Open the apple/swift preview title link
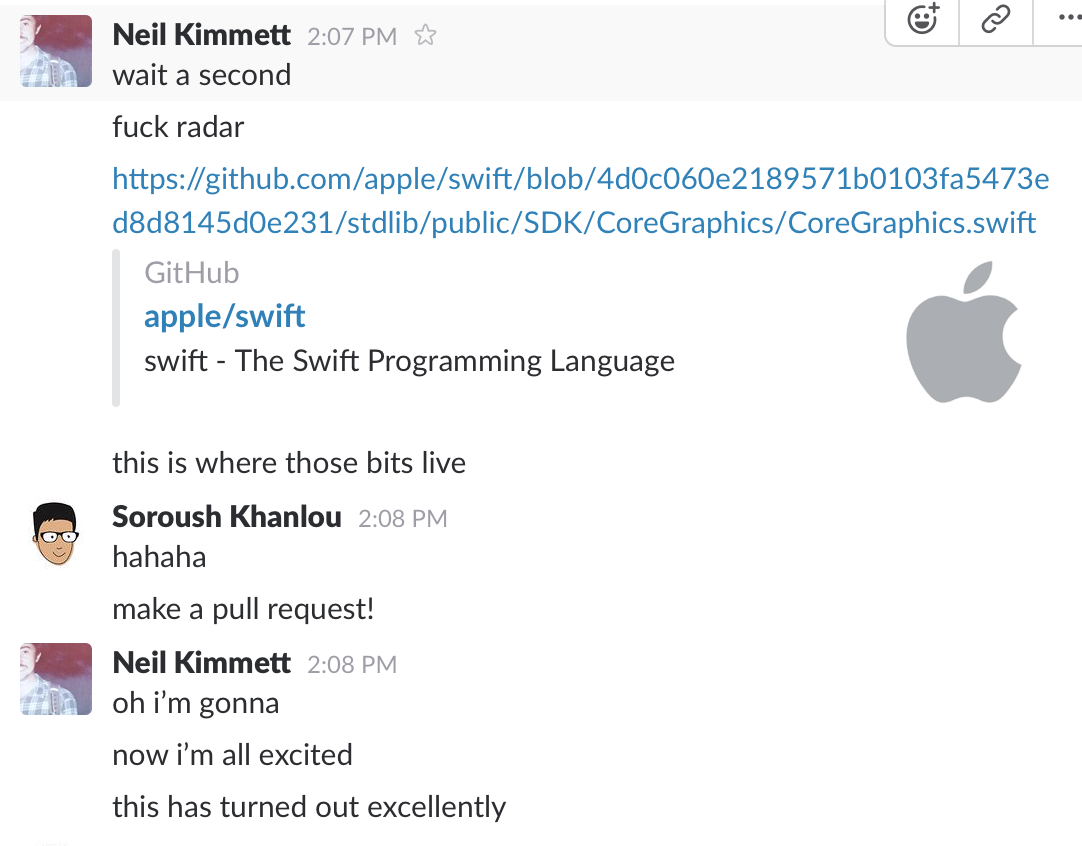 pyautogui.click(x=224, y=317)
